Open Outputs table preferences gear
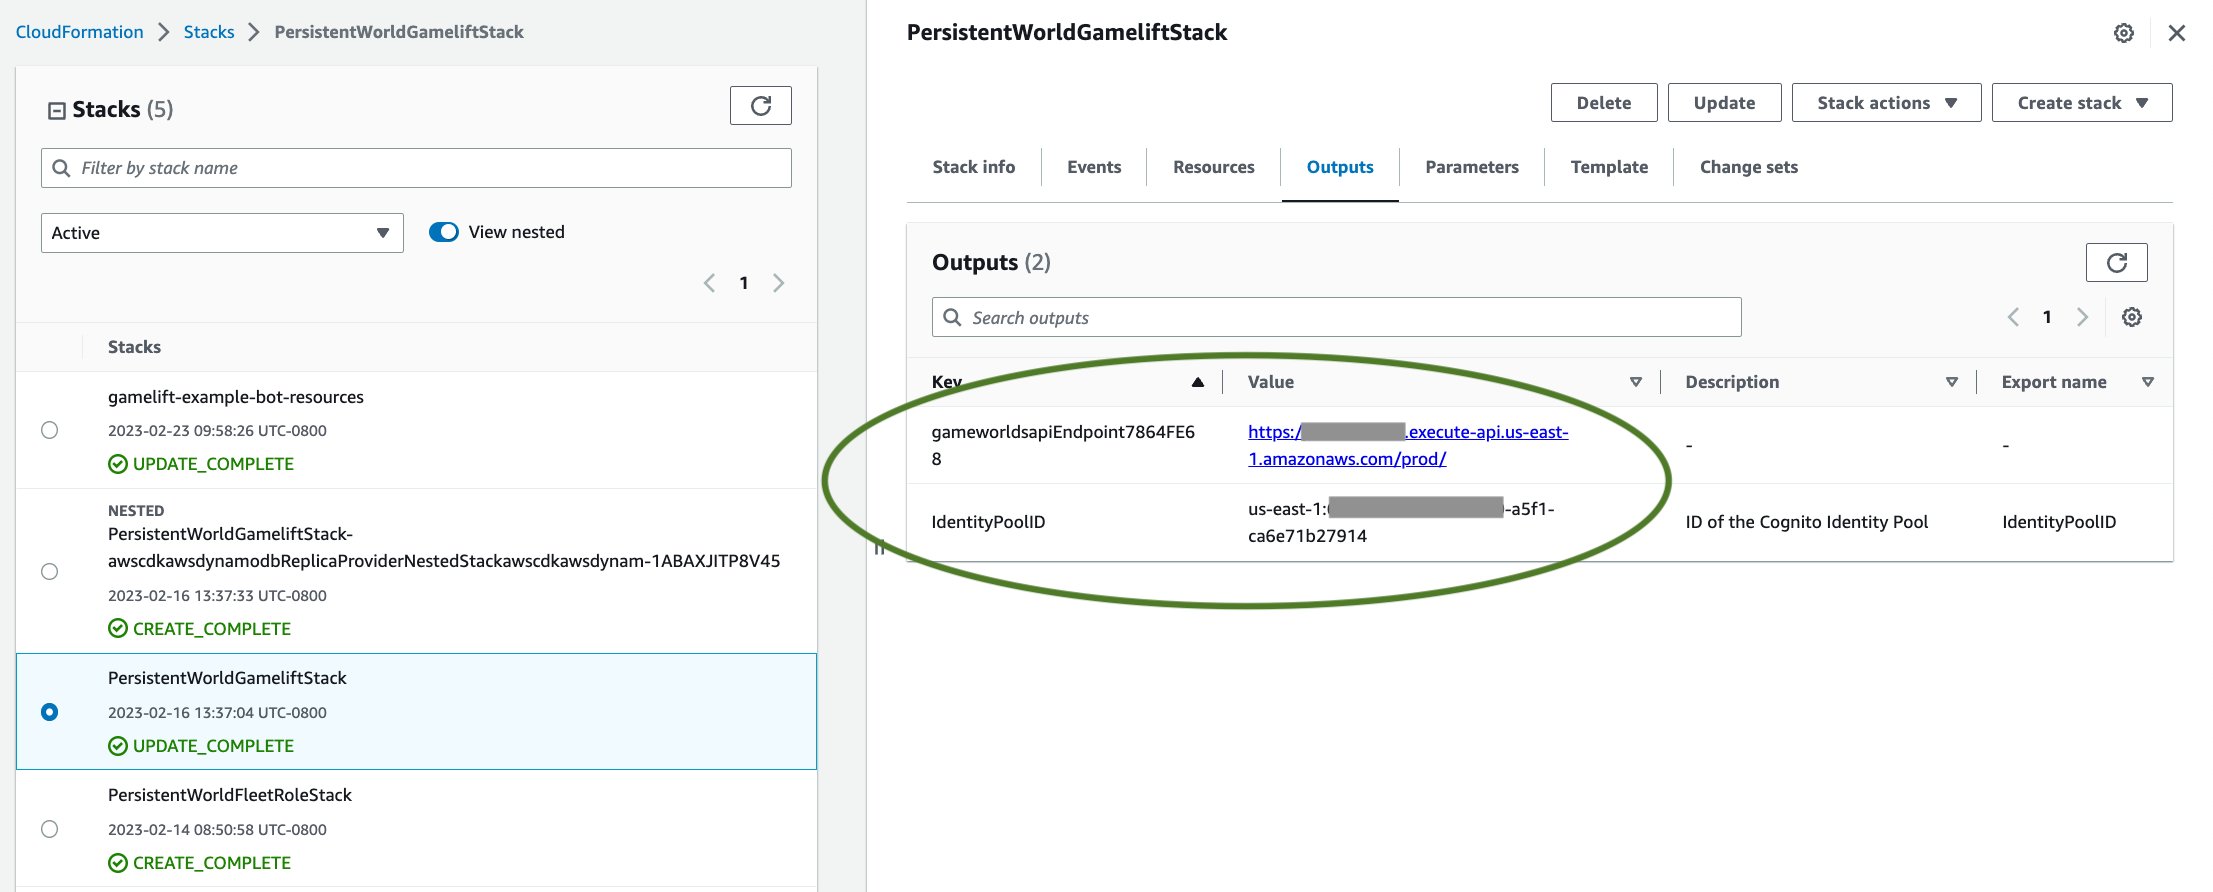 coord(2132,317)
